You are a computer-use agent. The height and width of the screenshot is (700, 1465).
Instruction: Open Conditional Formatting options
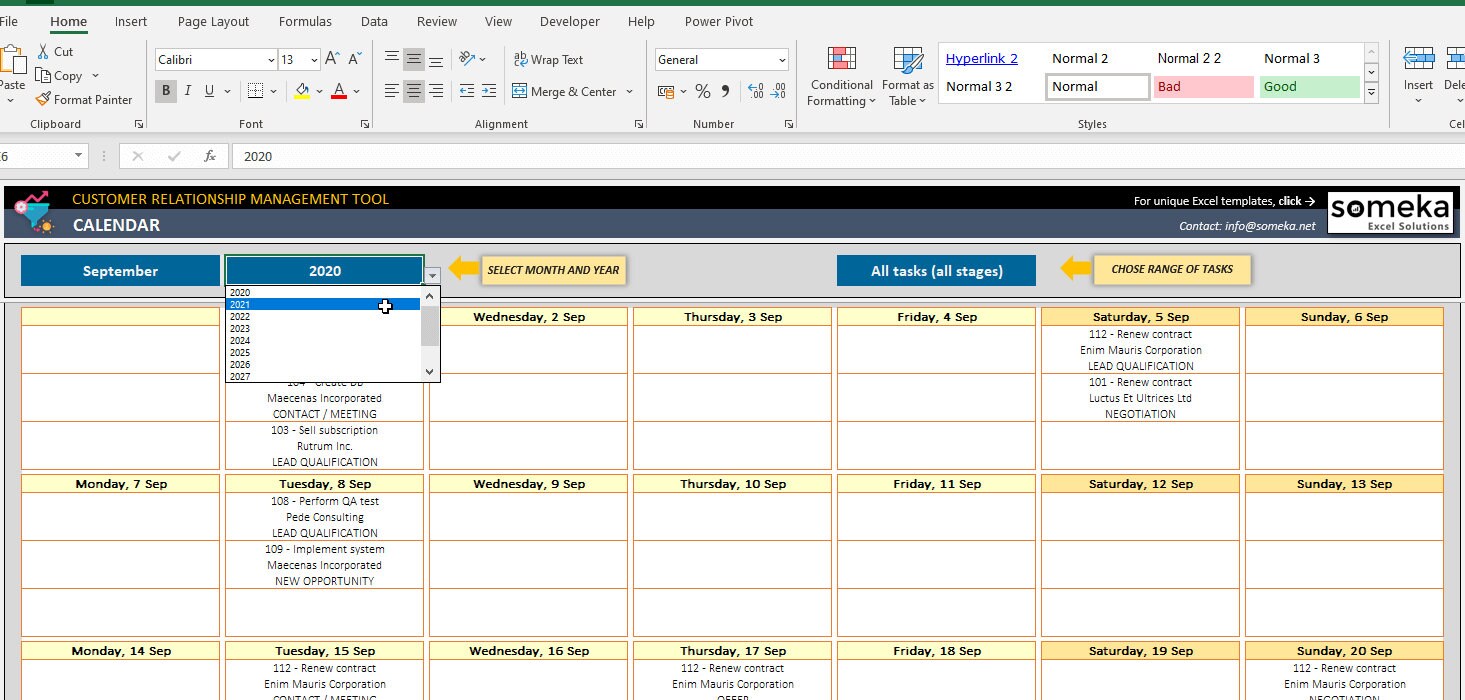tap(840, 75)
